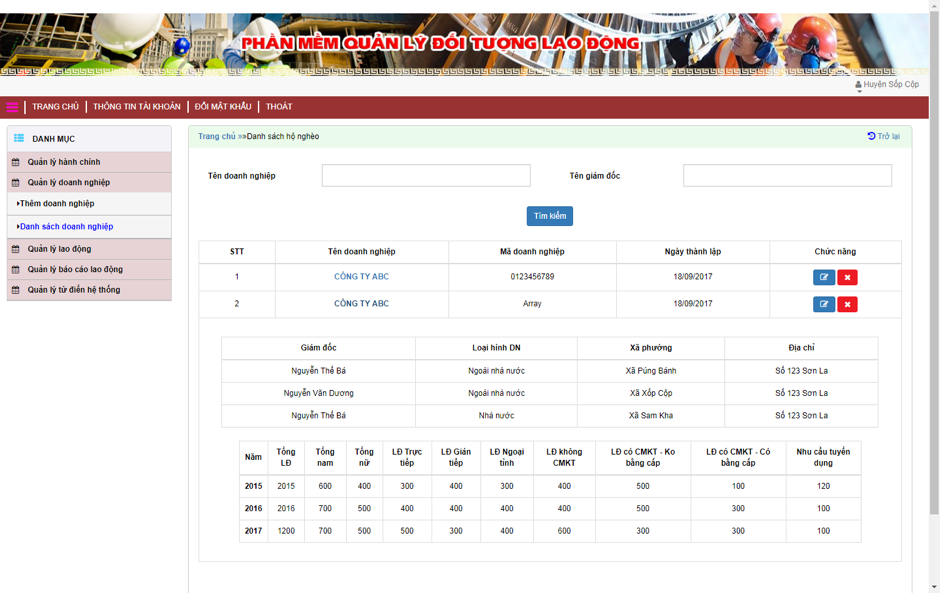Viewport: 940px width, 593px height.
Task: Expand Quản lý báo cáo lao động section
Action: pos(75,269)
